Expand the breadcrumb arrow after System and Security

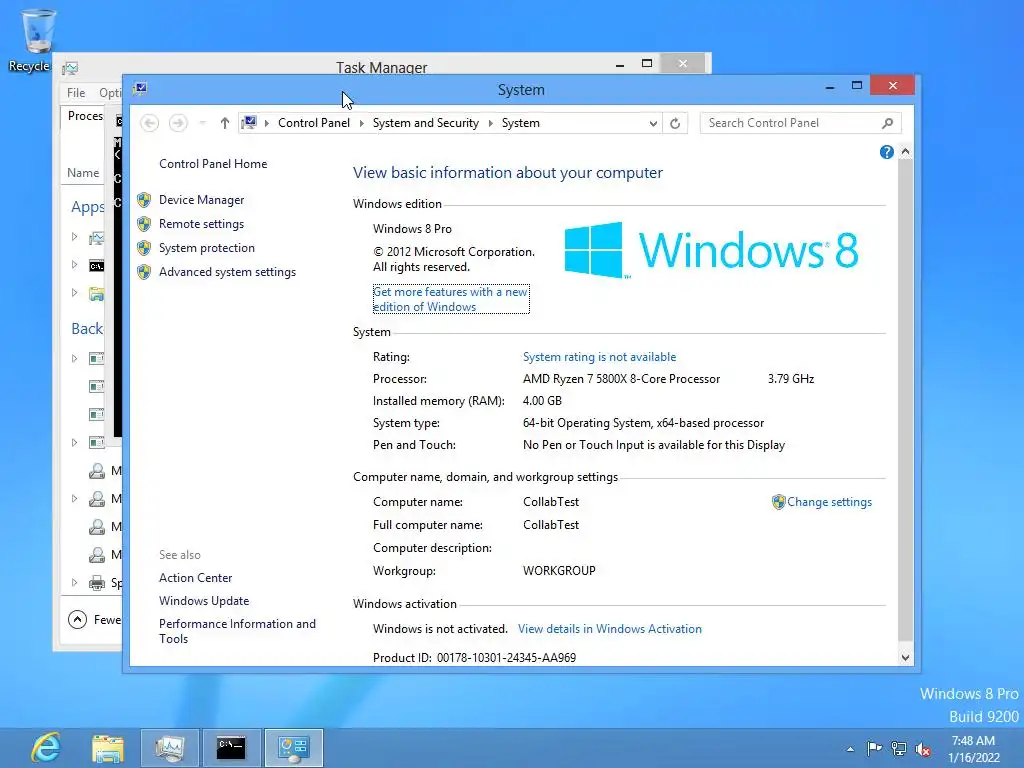[490, 123]
